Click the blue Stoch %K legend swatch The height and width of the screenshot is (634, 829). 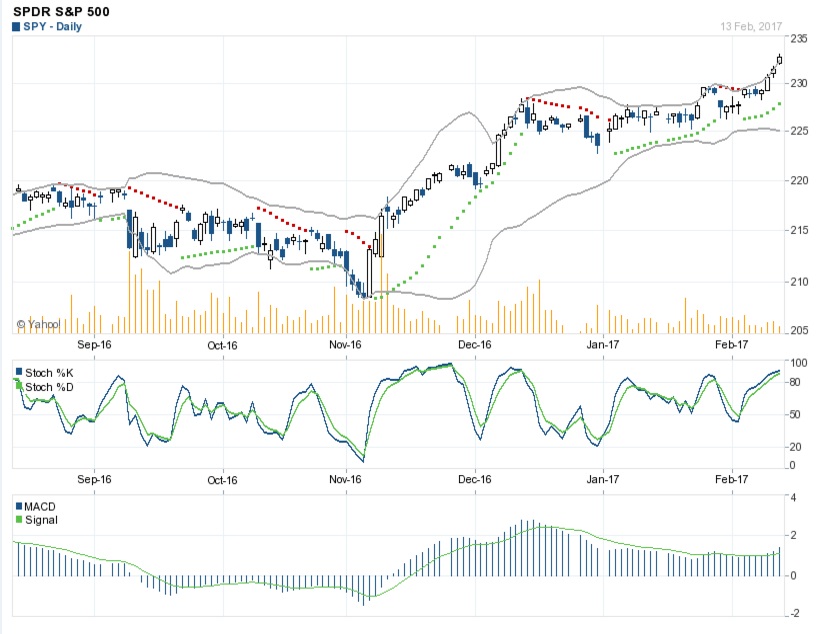coord(19,372)
